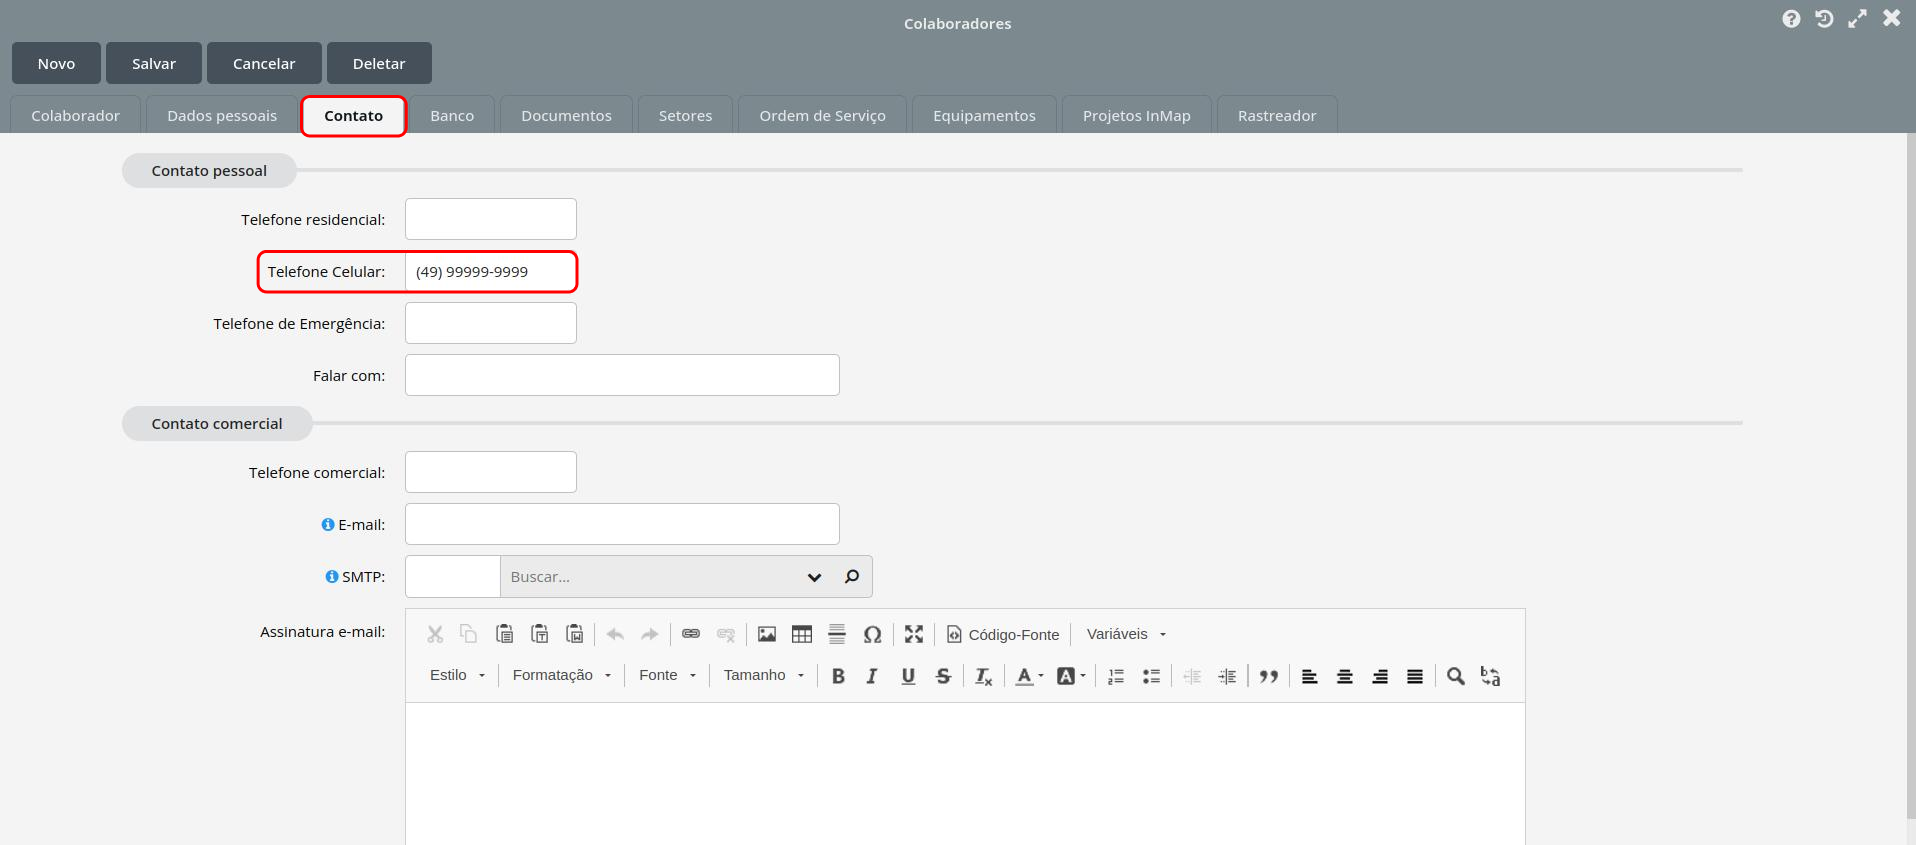Insert an image in the signature
The width and height of the screenshot is (1916, 845).
[x=767, y=634]
